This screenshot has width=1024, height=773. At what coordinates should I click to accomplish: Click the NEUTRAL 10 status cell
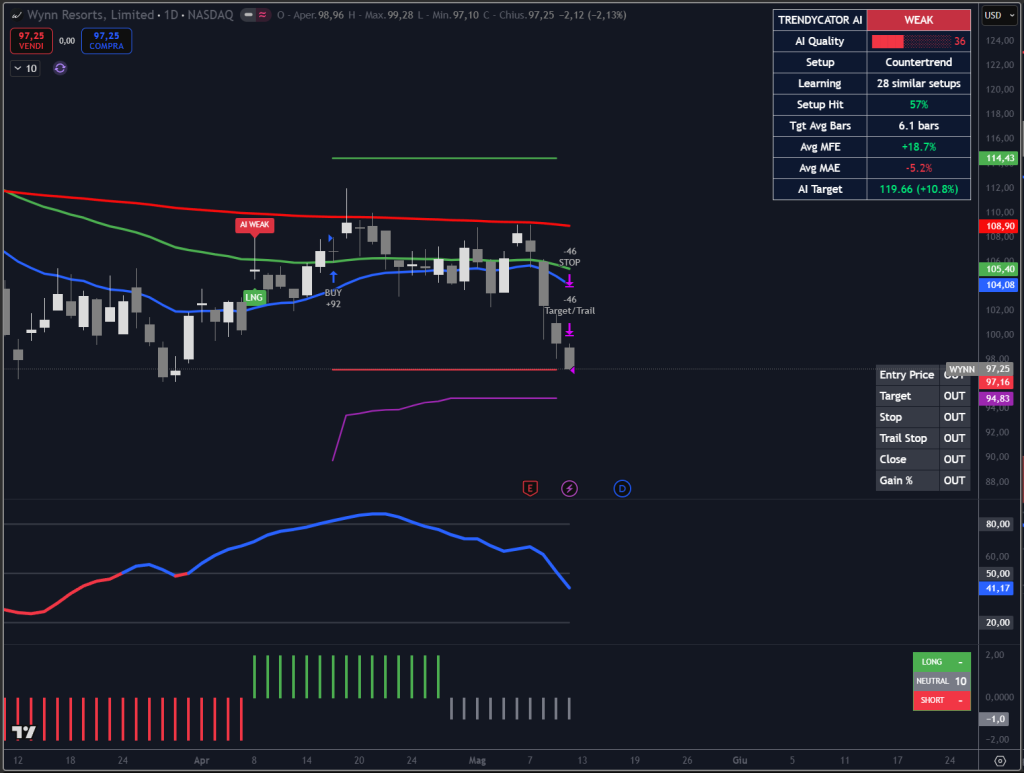pos(942,681)
